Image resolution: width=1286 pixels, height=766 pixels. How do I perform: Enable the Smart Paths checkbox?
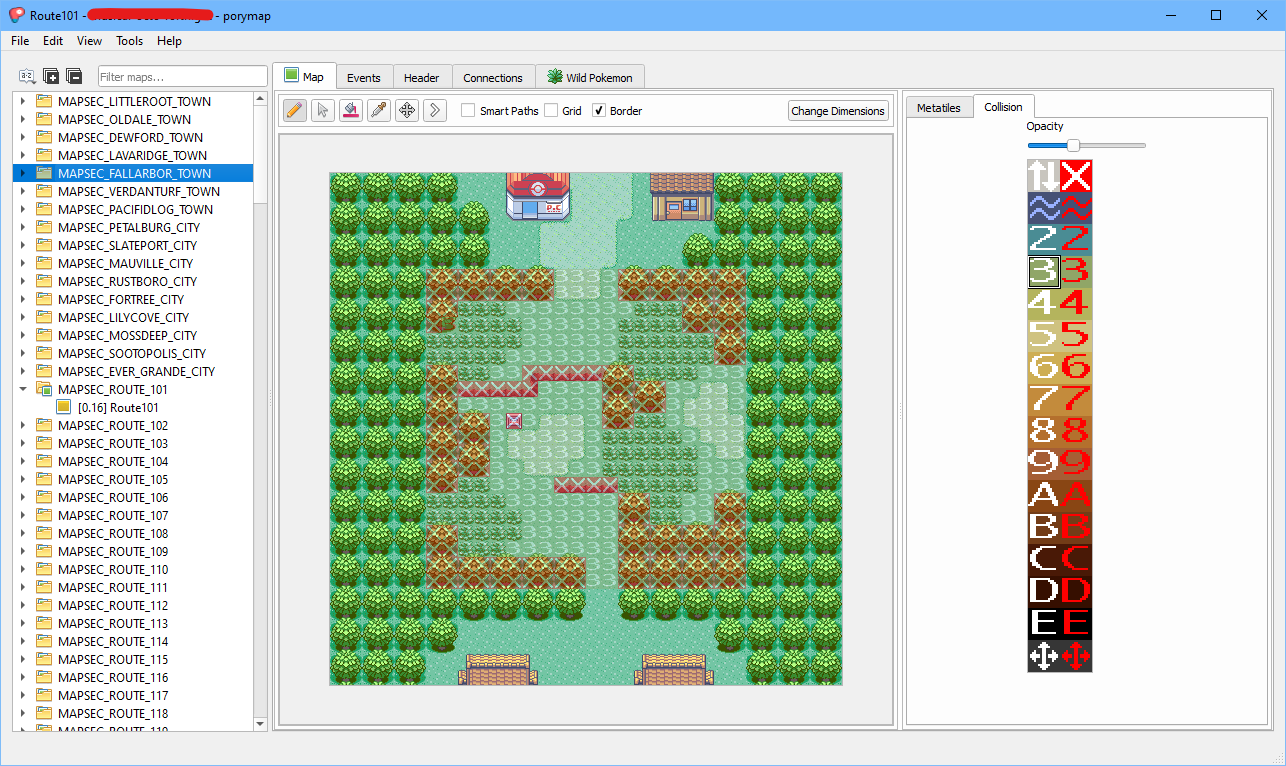[x=468, y=111]
